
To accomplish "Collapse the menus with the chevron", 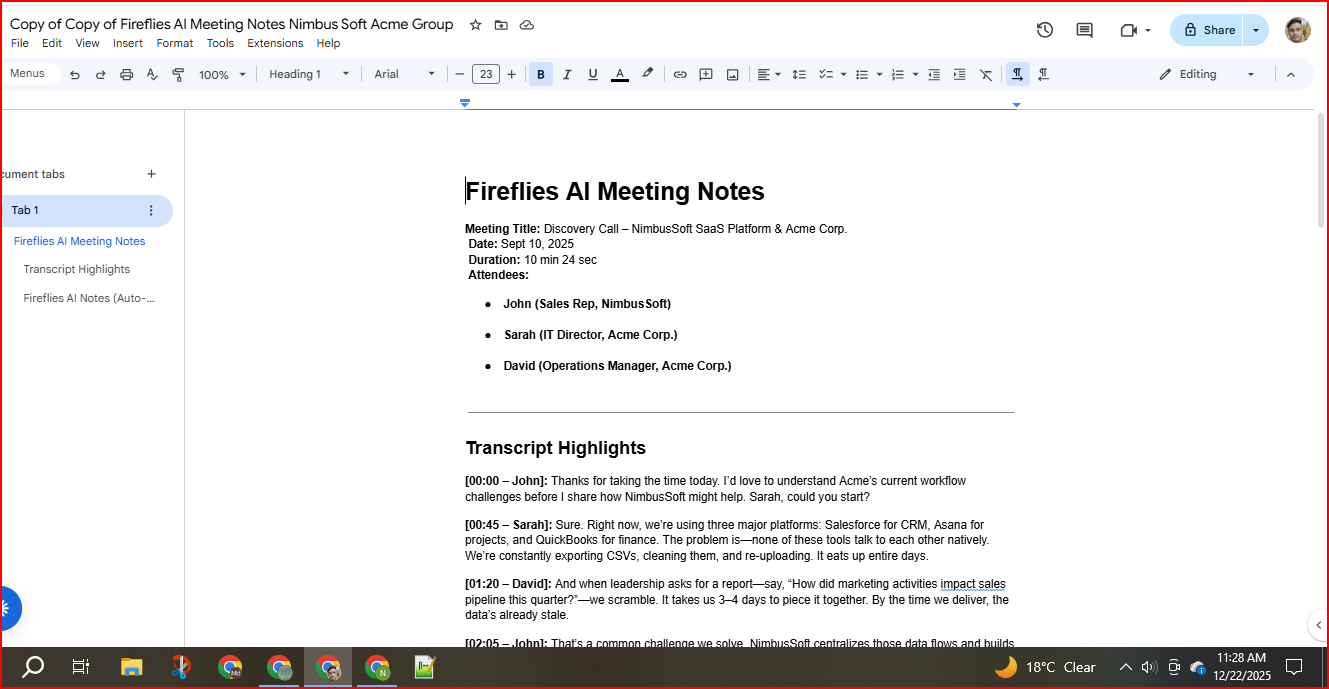I will [x=1290, y=74].
